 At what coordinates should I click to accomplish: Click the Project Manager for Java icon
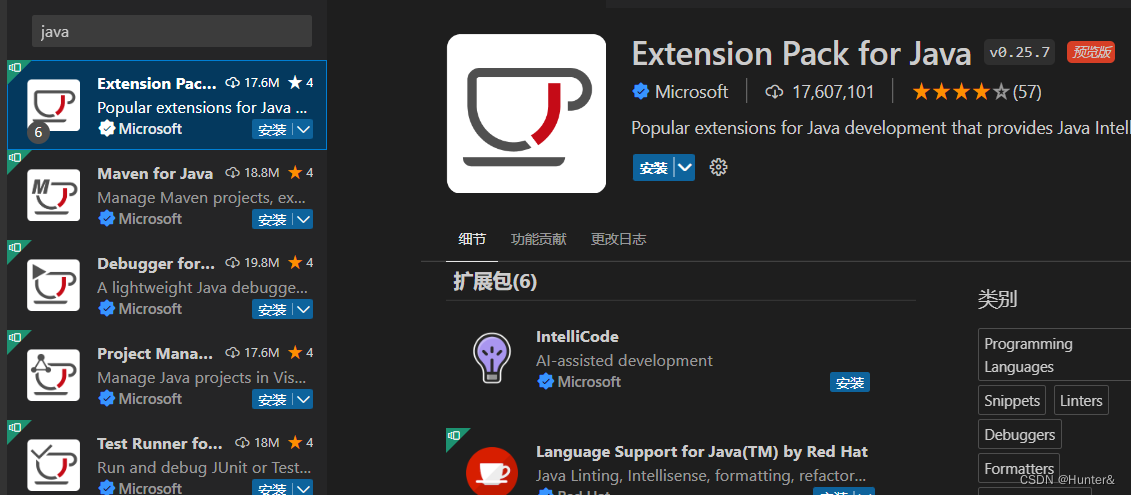pyautogui.click(x=53, y=375)
